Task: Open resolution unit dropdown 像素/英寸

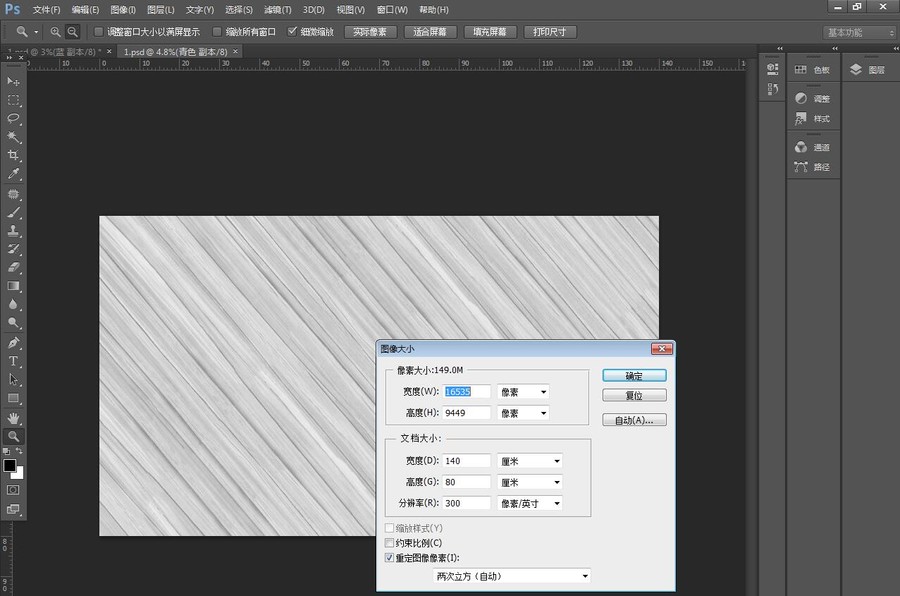Action: (x=530, y=504)
